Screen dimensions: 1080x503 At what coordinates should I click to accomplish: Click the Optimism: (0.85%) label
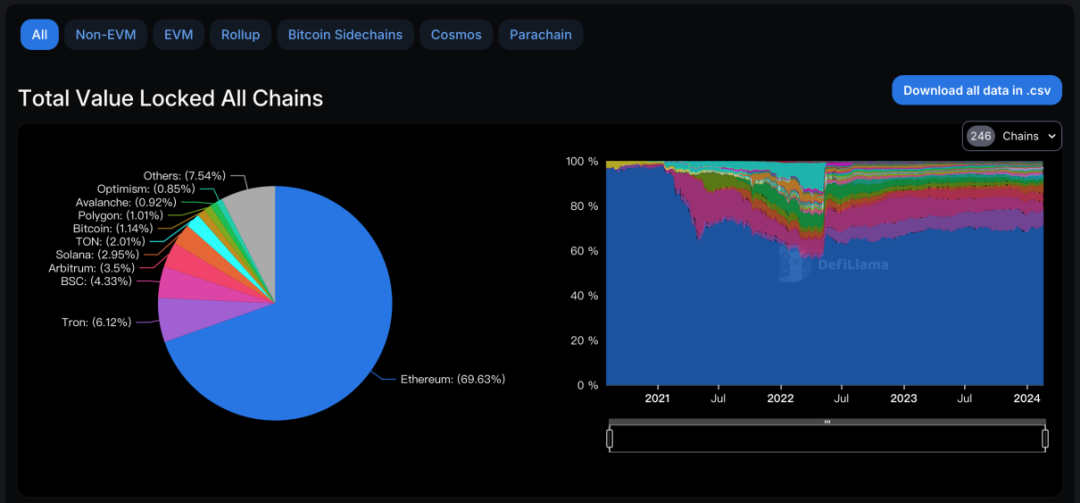coord(147,188)
